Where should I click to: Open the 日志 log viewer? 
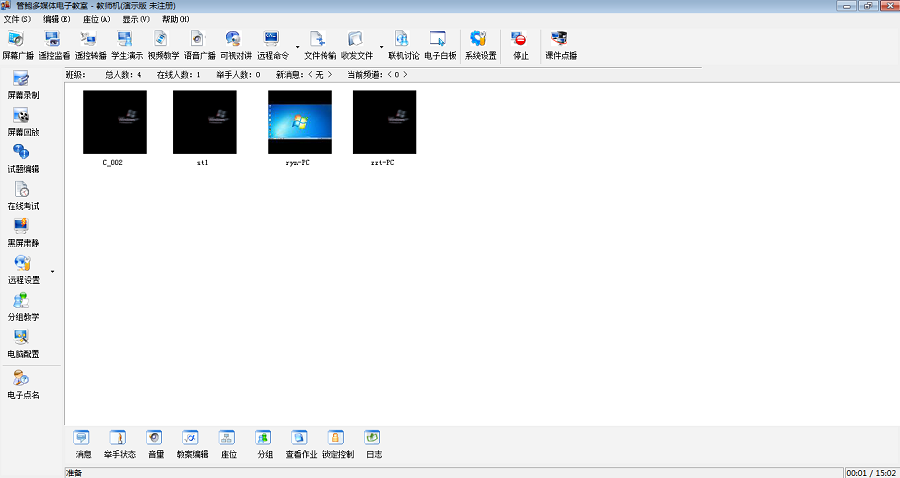374,444
